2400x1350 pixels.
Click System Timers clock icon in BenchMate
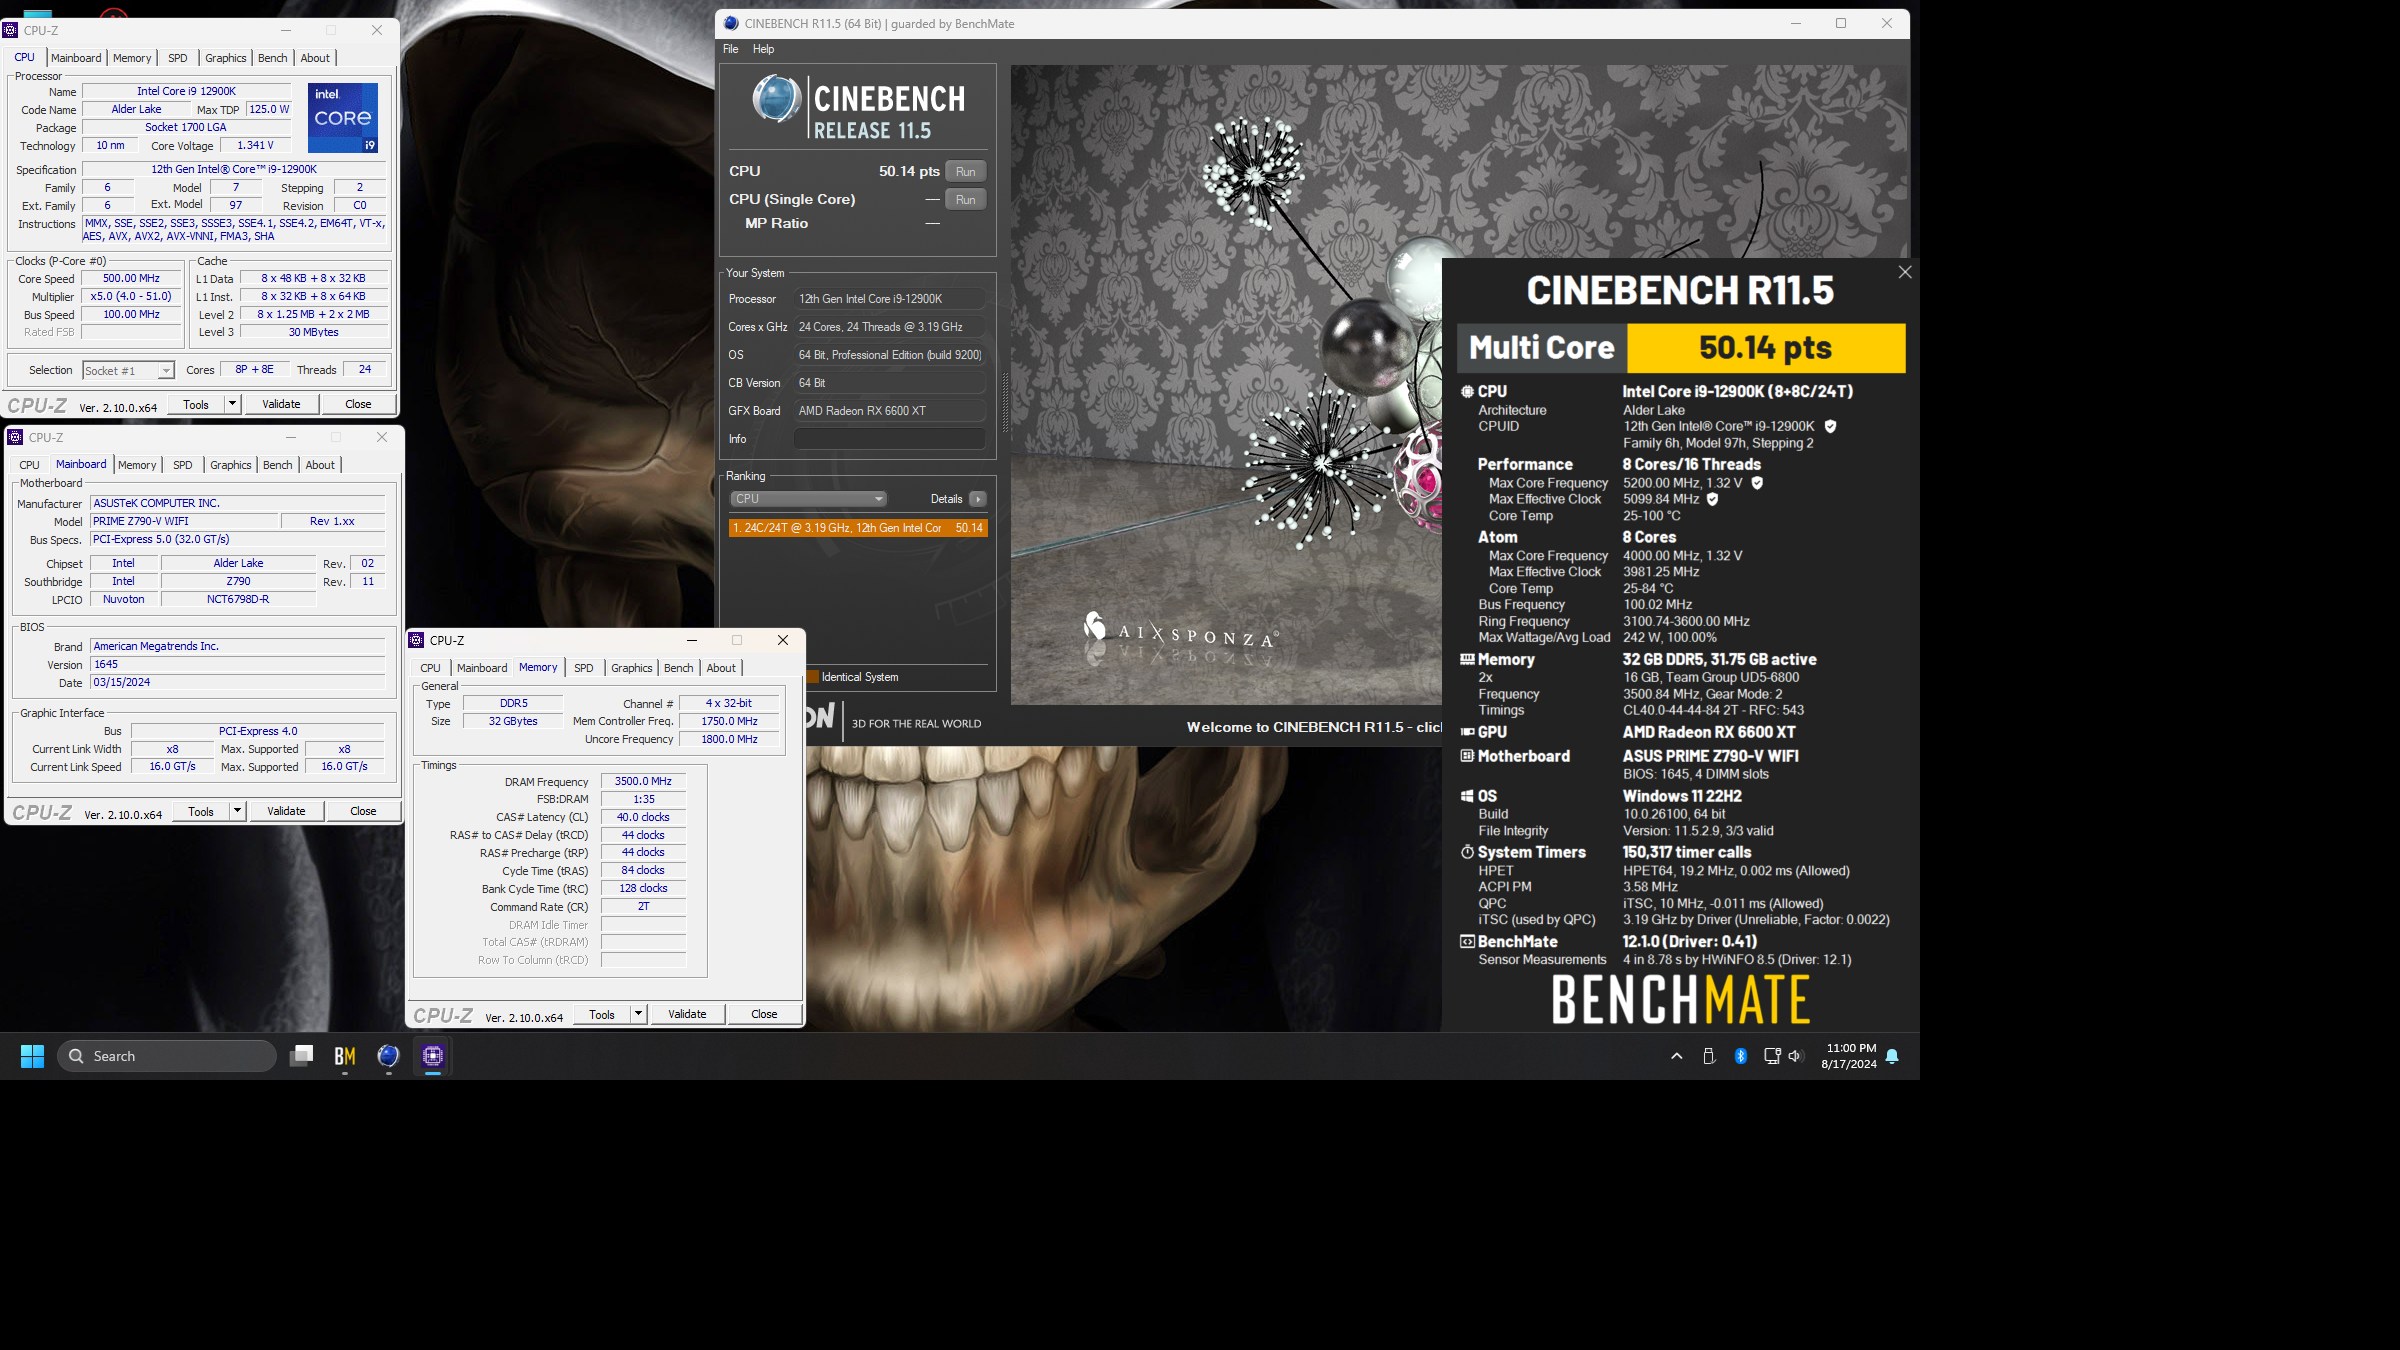point(1467,853)
